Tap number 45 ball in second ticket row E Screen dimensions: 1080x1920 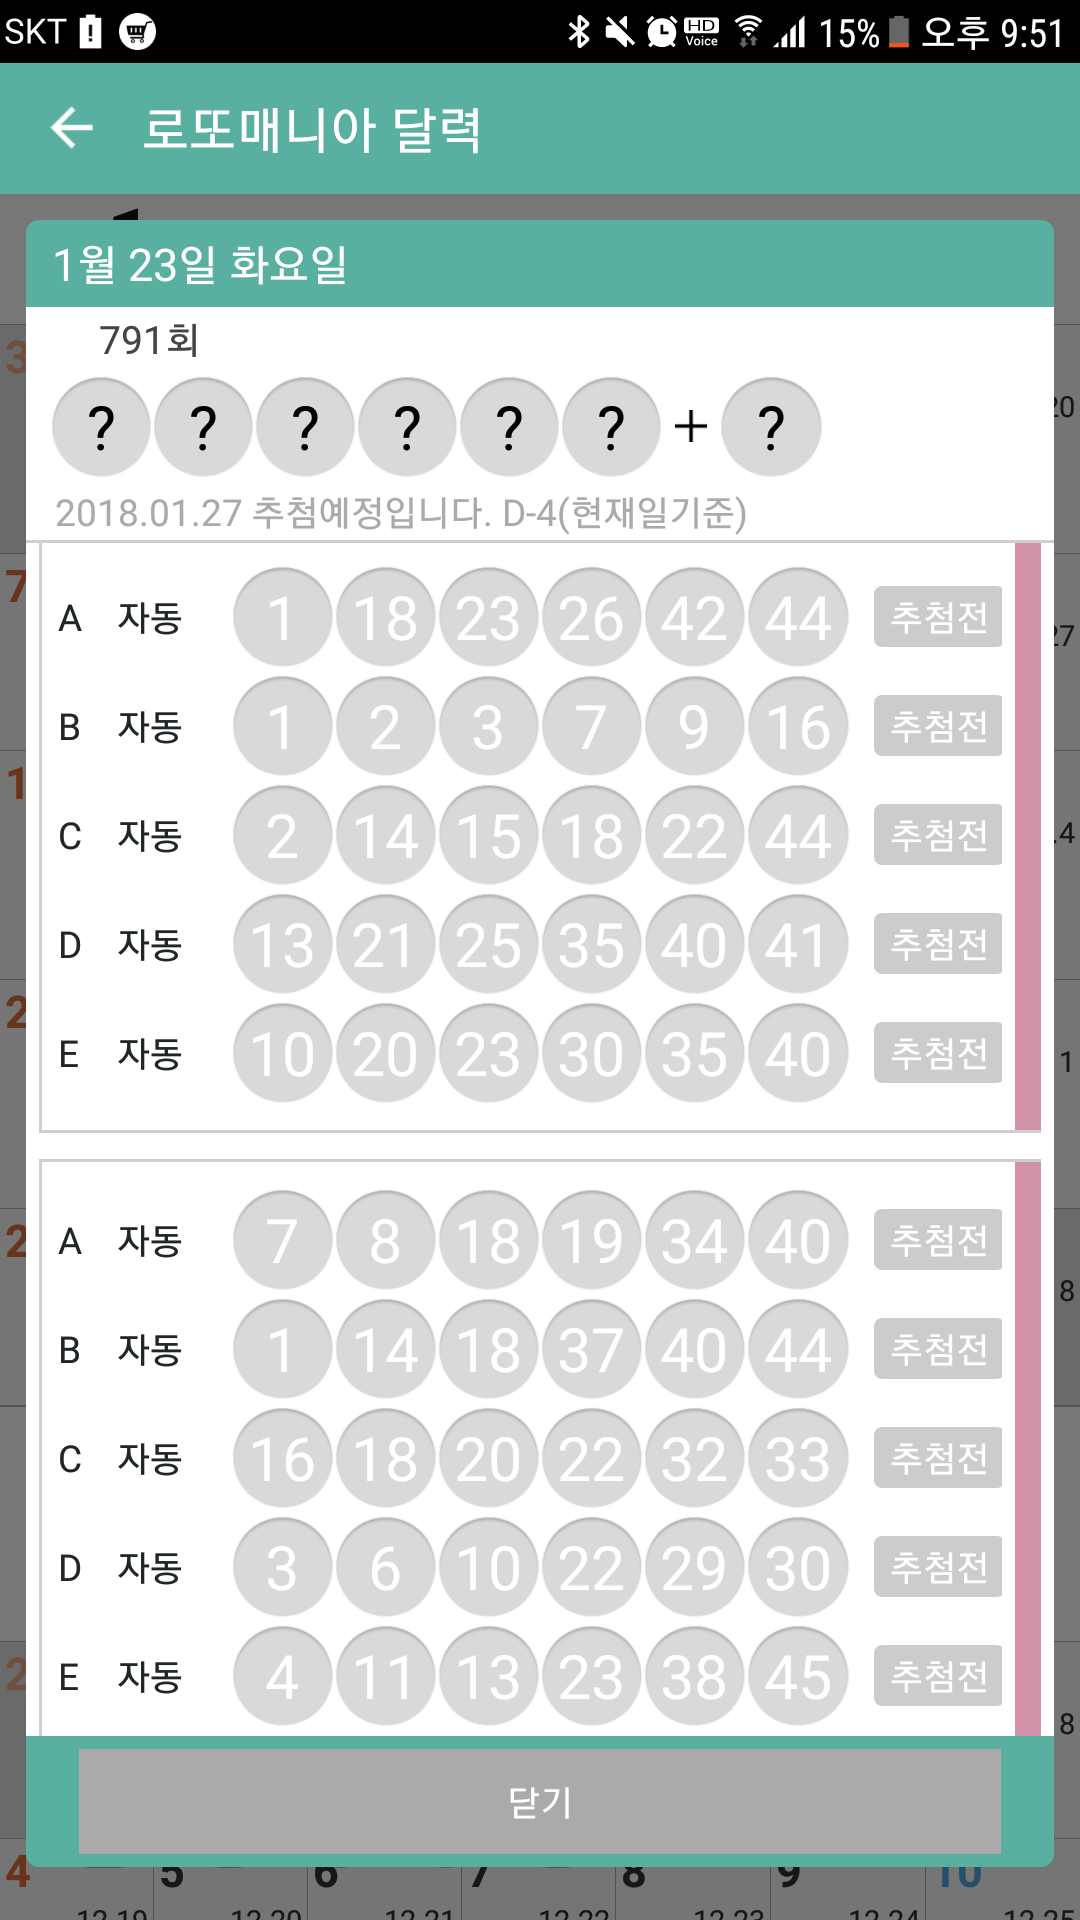point(798,1676)
